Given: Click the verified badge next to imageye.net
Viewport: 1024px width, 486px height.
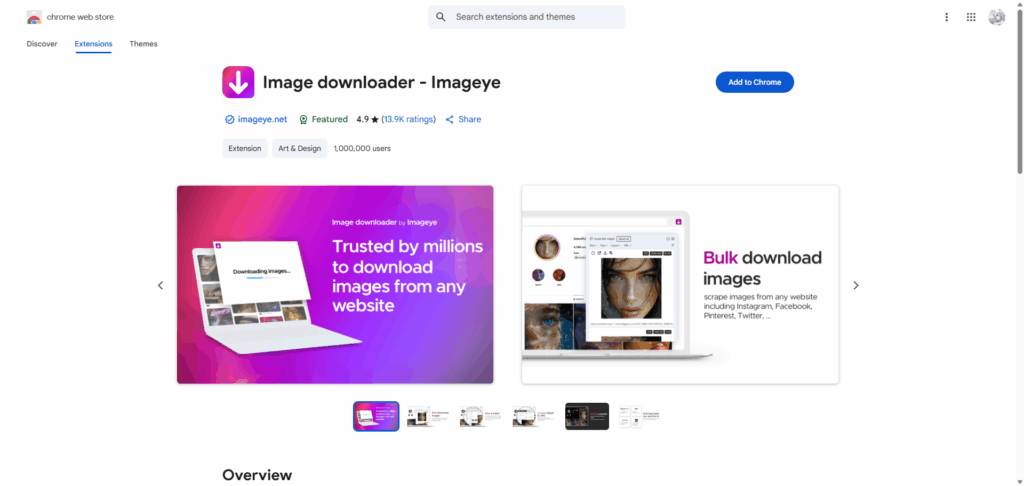Looking at the screenshot, I should pyautogui.click(x=229, y=120).
